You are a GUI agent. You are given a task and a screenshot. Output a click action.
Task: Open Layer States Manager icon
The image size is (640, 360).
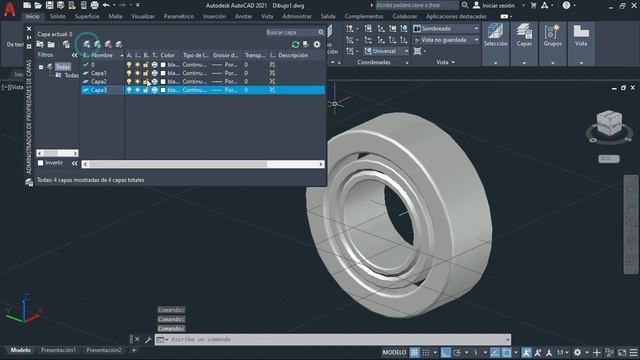coord(66,44)
